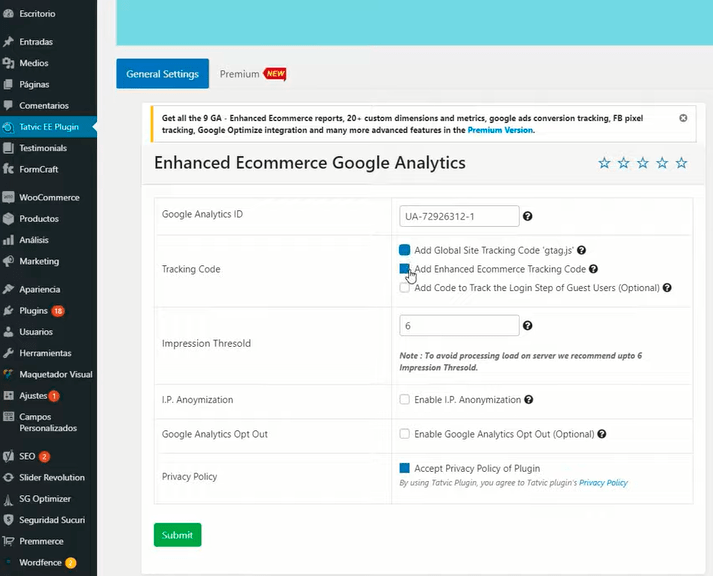Enable I.P. Anonymization checkbox

point(404,399)
